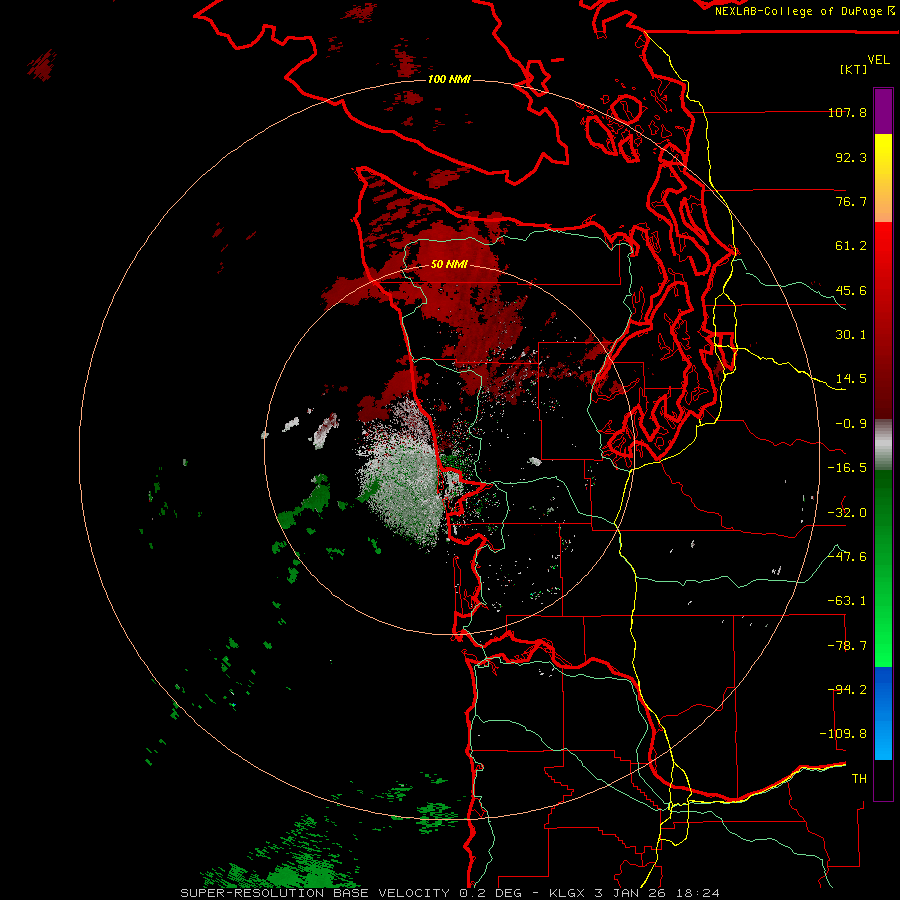The height and width of the screenshot is (900, 900).
Task: Click the 100 NMI range ring label
Action: 449,79
